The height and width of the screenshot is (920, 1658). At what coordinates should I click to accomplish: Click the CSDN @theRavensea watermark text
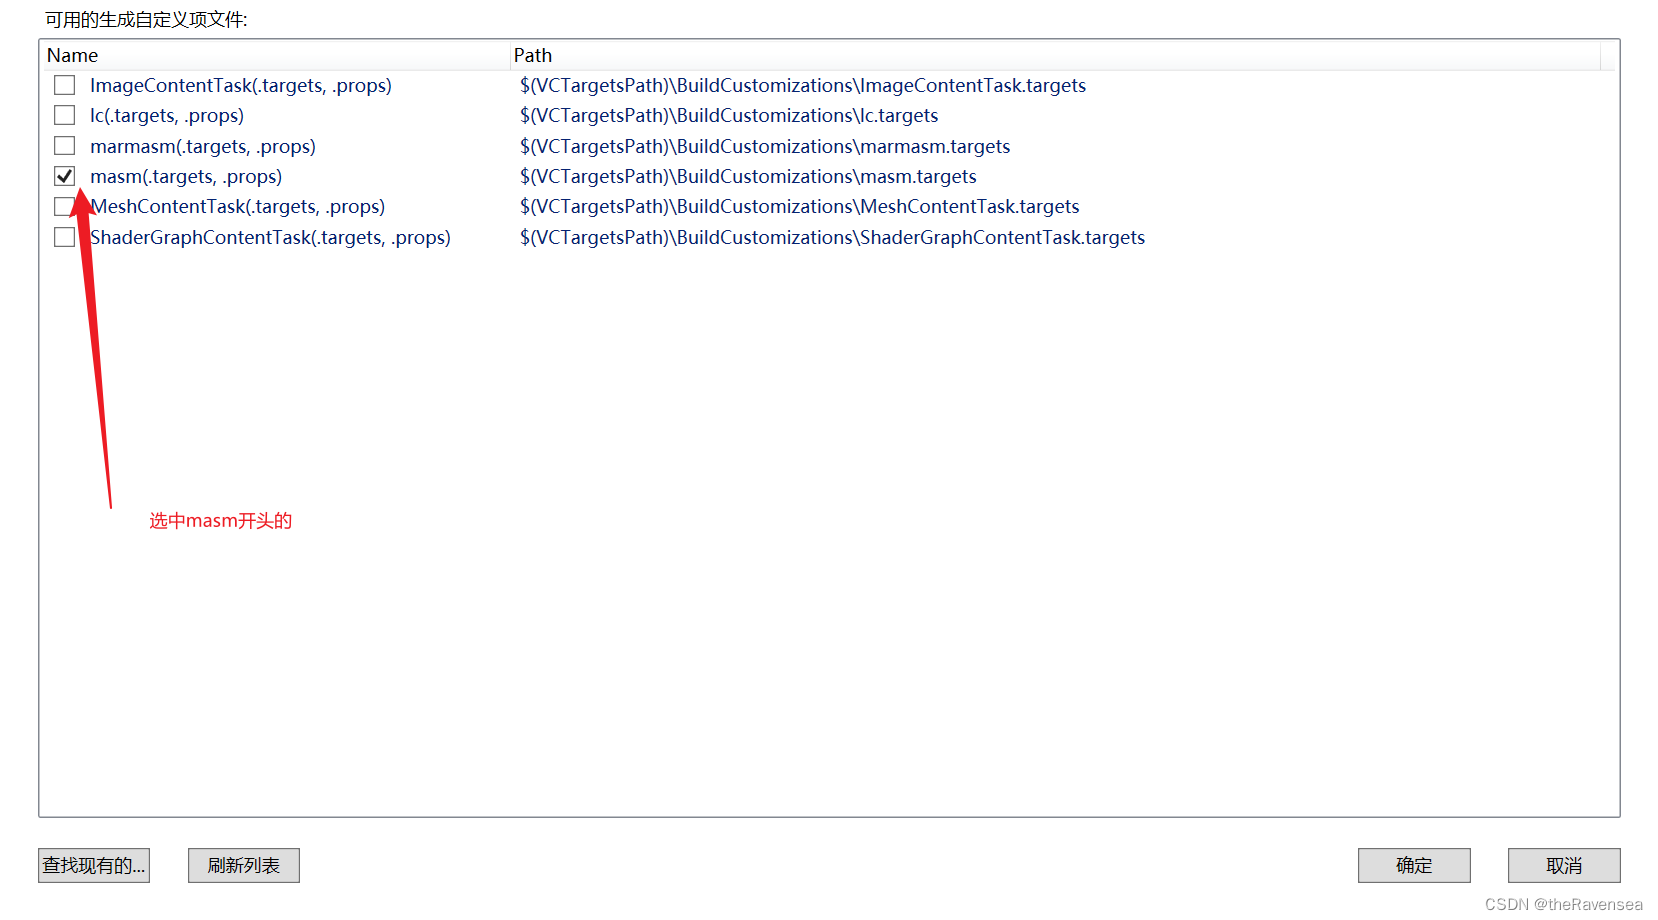tap(1562, 903)
